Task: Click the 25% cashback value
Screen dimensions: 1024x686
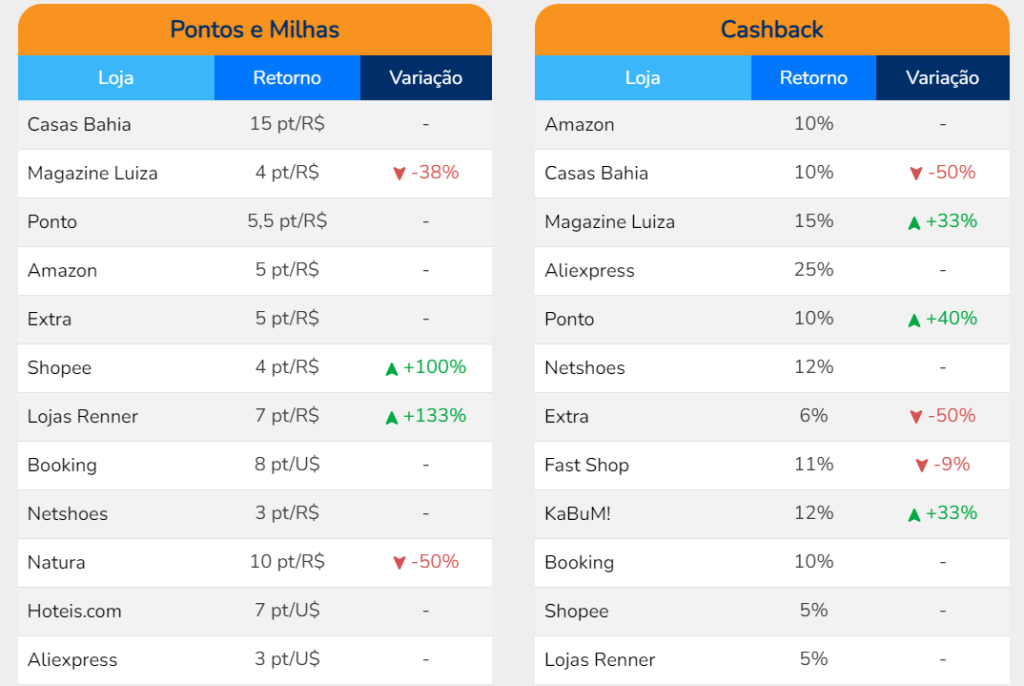Action: pyautogui.click(x=813, y=270)
